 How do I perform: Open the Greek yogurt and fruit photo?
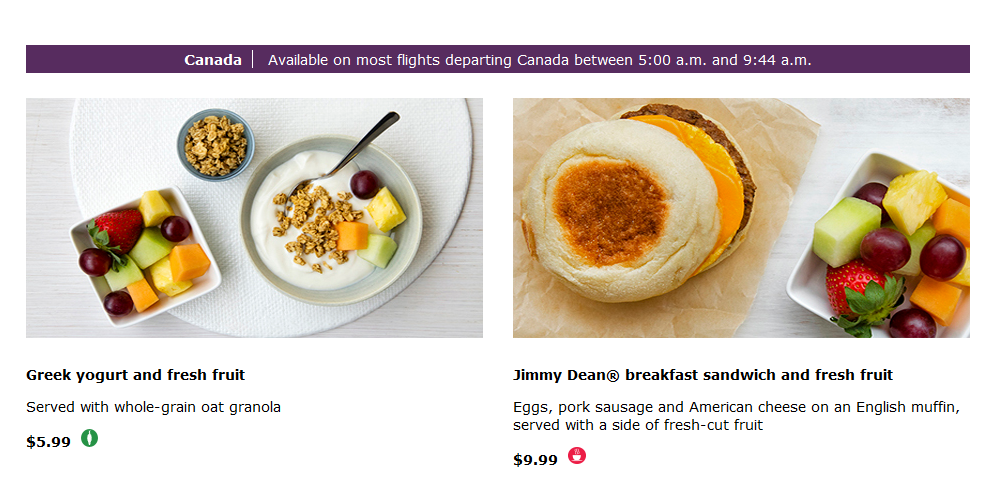coord(254,217)
